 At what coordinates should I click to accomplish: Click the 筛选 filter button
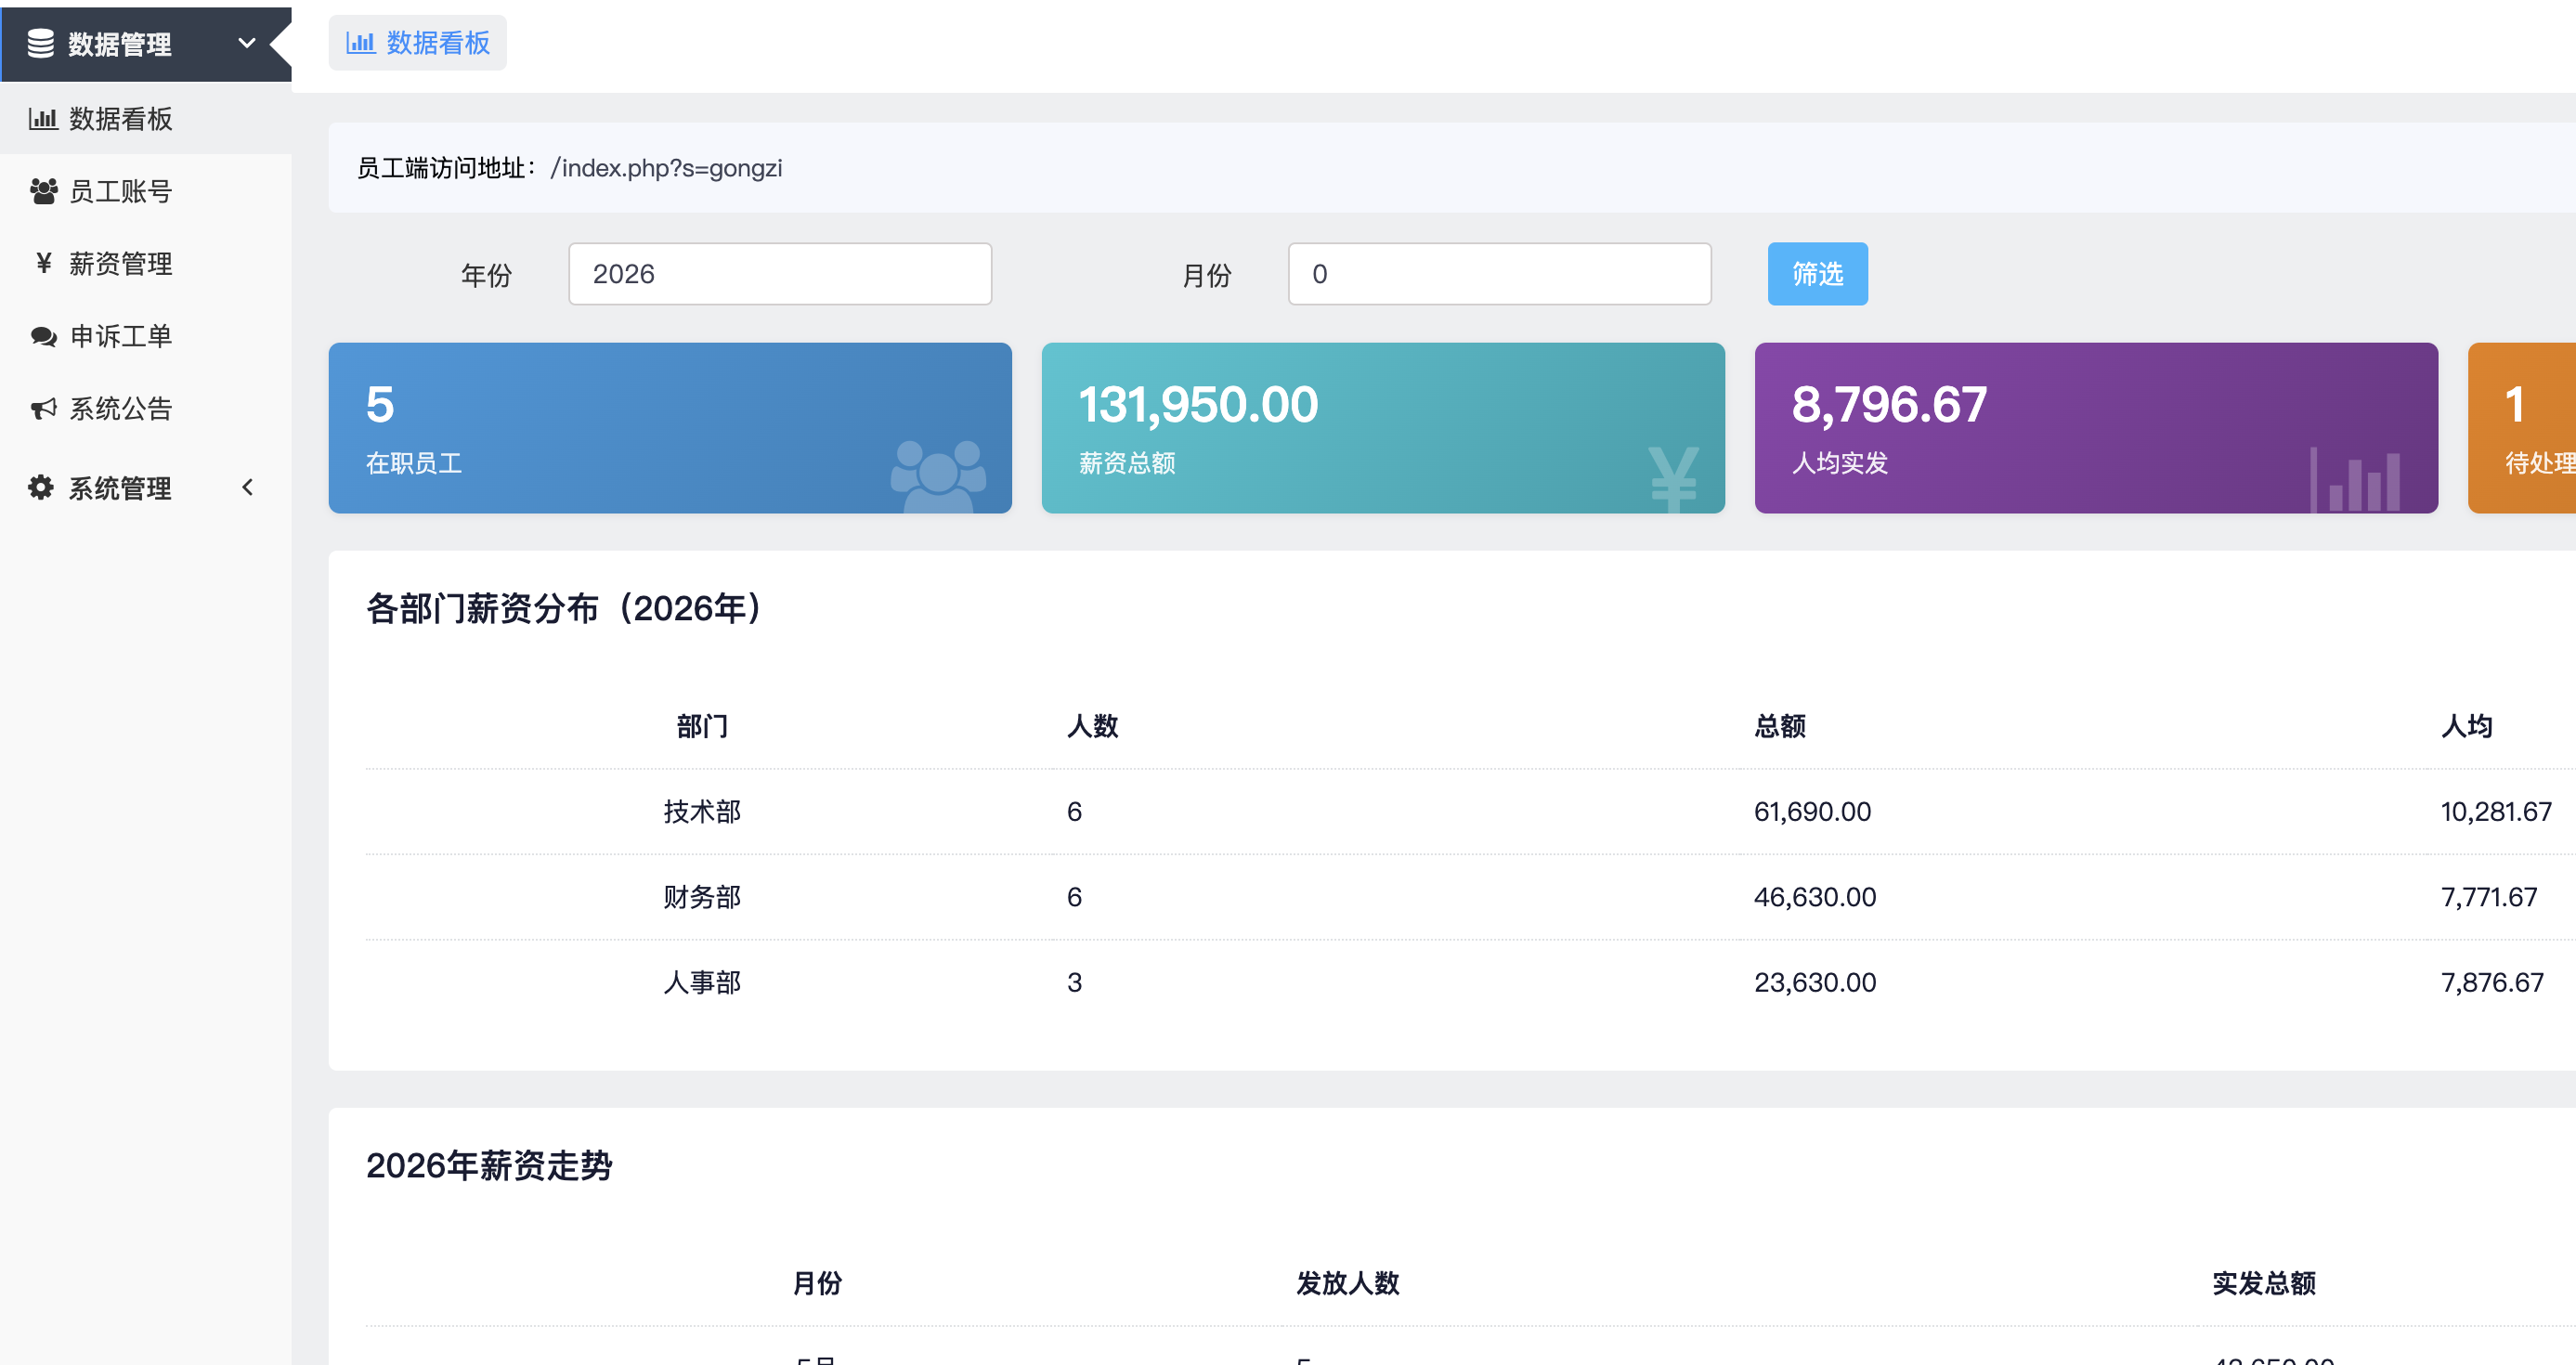point(1817,274)
